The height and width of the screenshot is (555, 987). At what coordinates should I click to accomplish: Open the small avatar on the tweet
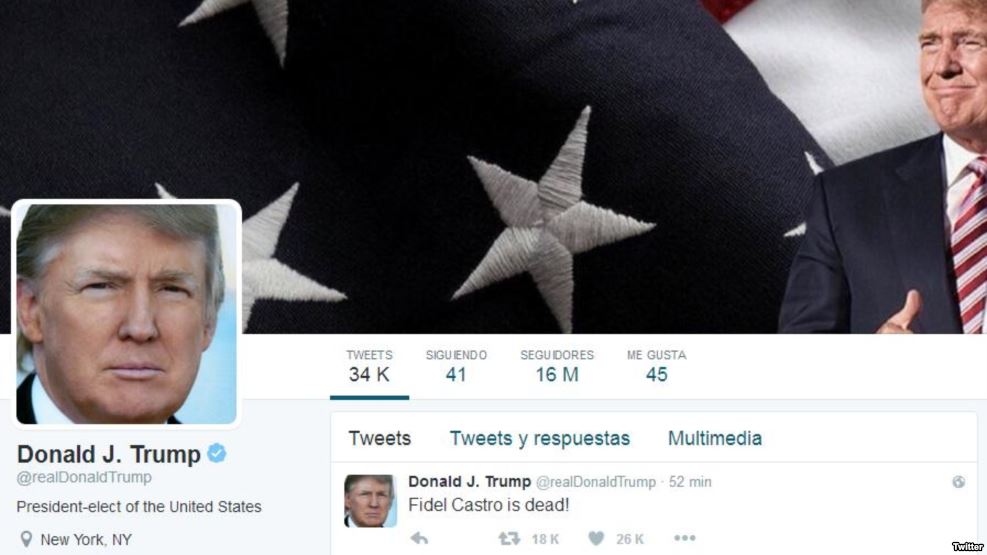coord(370,501)
